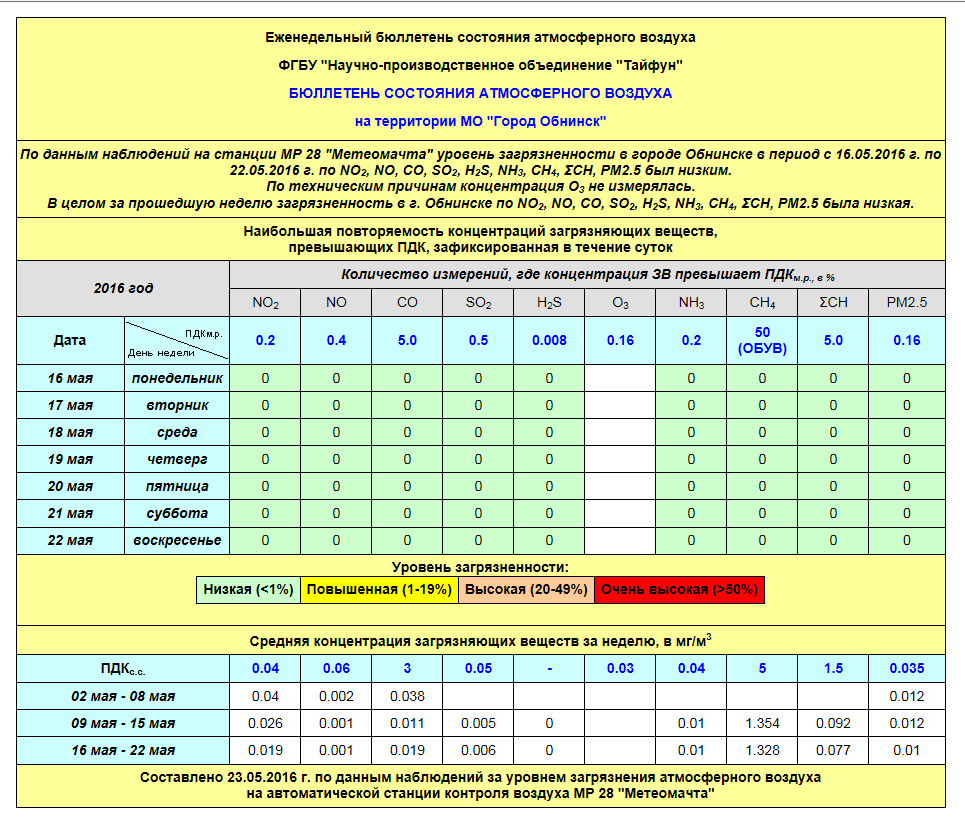Click the blue bulletin title "БЮЛЛЕТЕНЬ СОСТОЯНИЯ АТМОСФЕРНОГО ВОЗДУХА"
Image resolution: width=965 pixels, height=831 pixels.
click(x=480, y=93)
